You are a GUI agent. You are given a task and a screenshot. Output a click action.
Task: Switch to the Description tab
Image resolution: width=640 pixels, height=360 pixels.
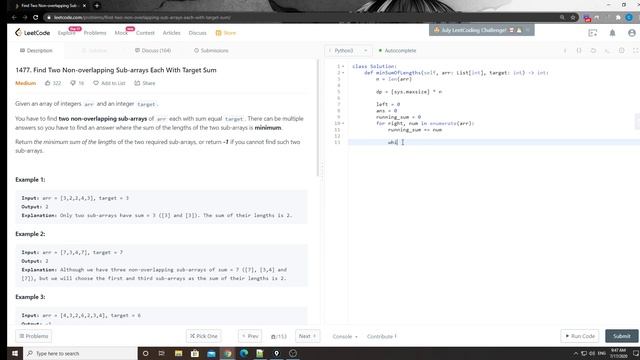pyautogui.click(x=36, y=51)
